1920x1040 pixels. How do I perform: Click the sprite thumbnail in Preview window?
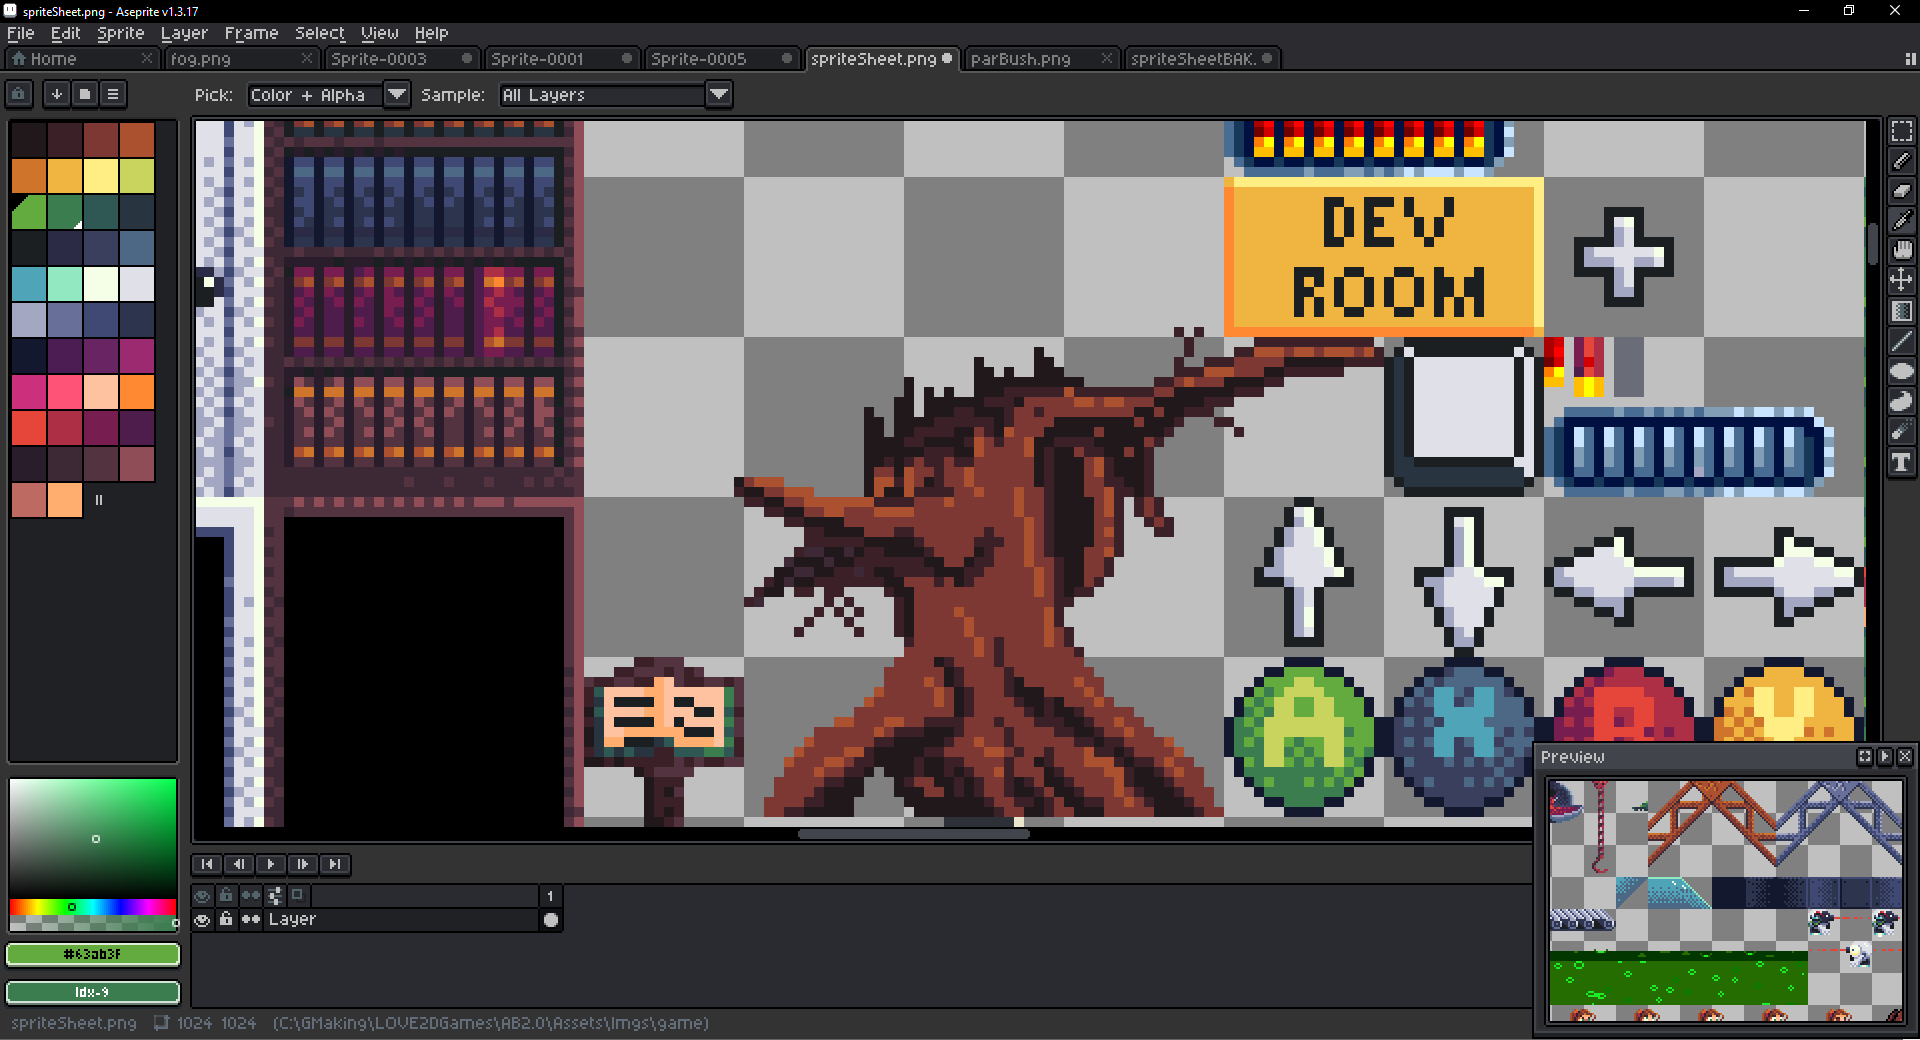1725,900
